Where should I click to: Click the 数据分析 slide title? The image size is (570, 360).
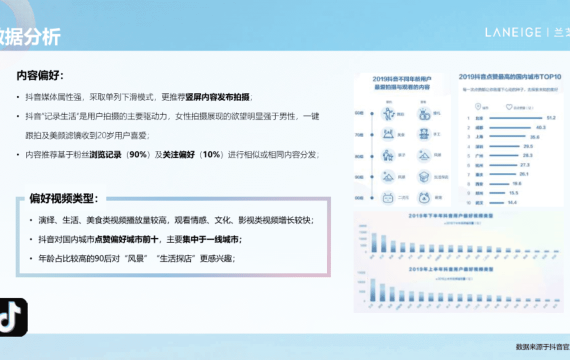[30, 37]
